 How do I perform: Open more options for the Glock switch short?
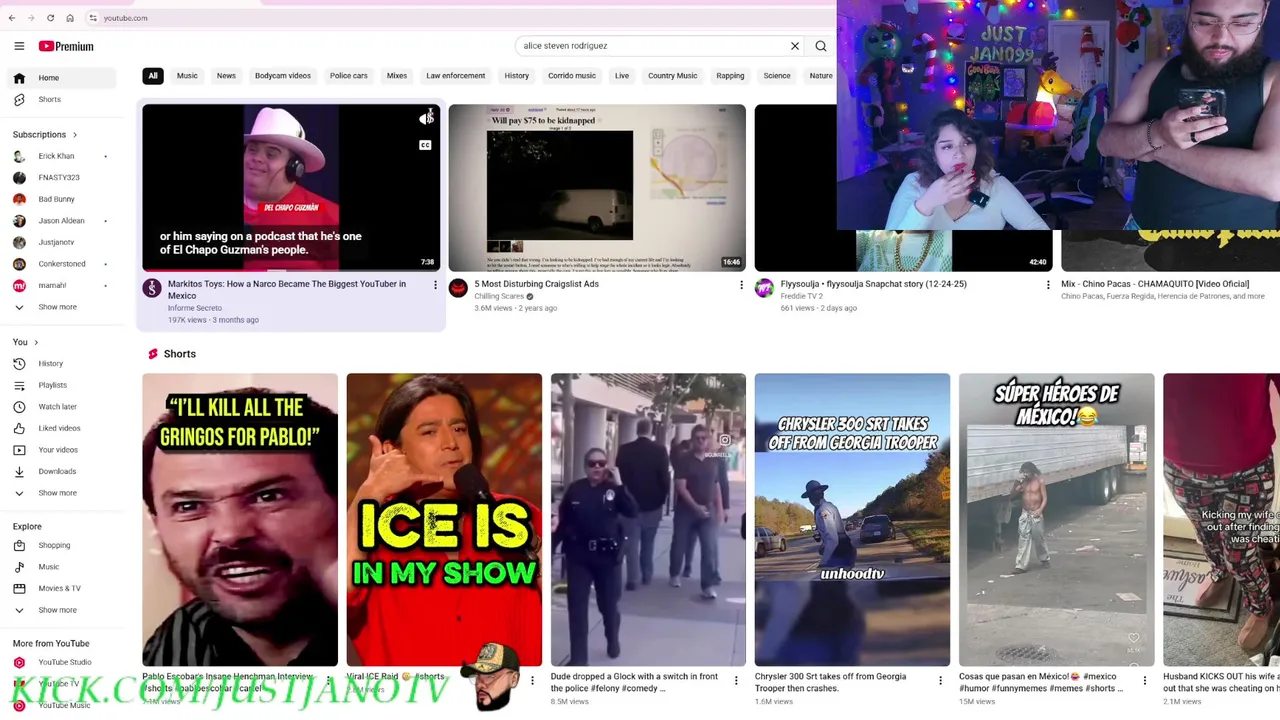coord(736,681)
